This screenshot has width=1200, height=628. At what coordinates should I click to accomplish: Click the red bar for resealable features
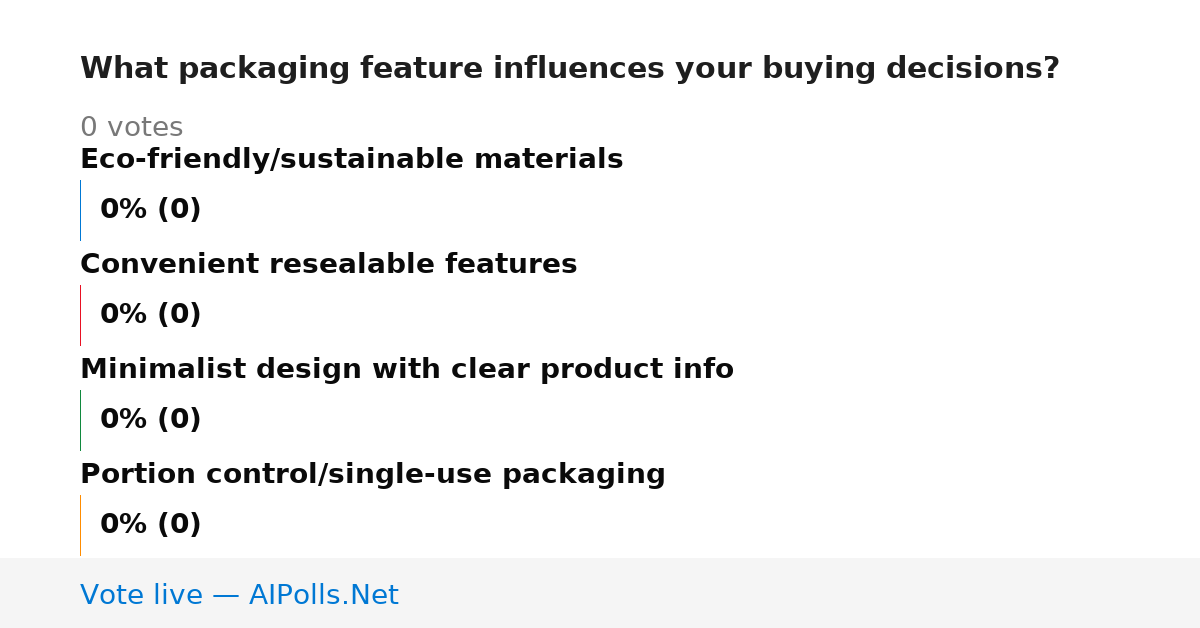(x=80, y=315)
